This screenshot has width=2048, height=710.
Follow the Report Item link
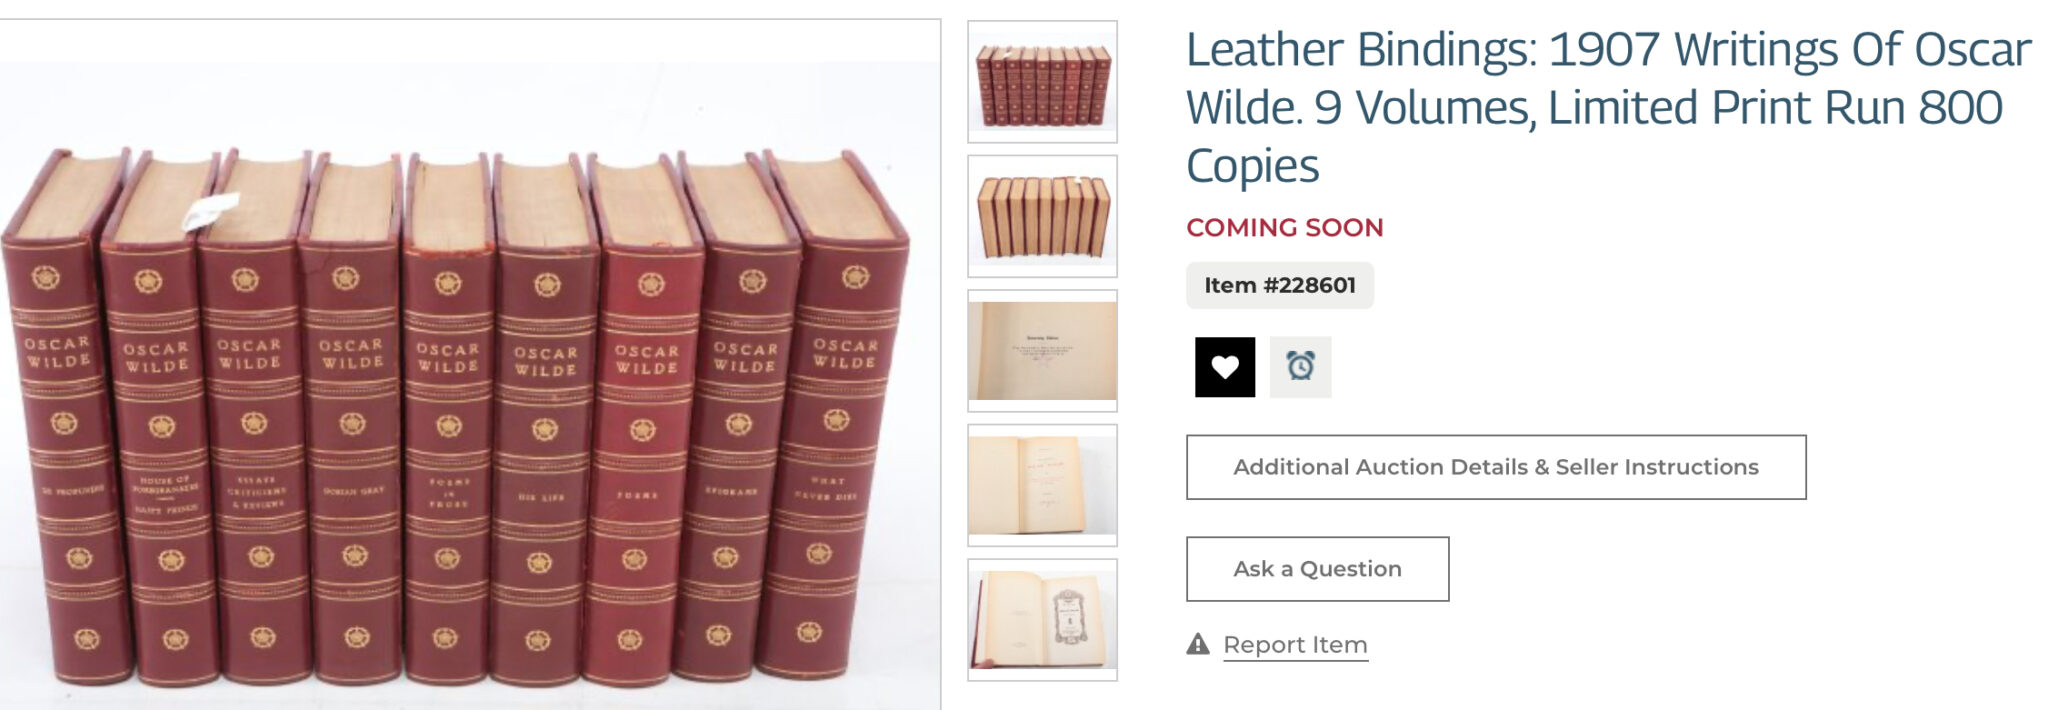(1295, 645)
